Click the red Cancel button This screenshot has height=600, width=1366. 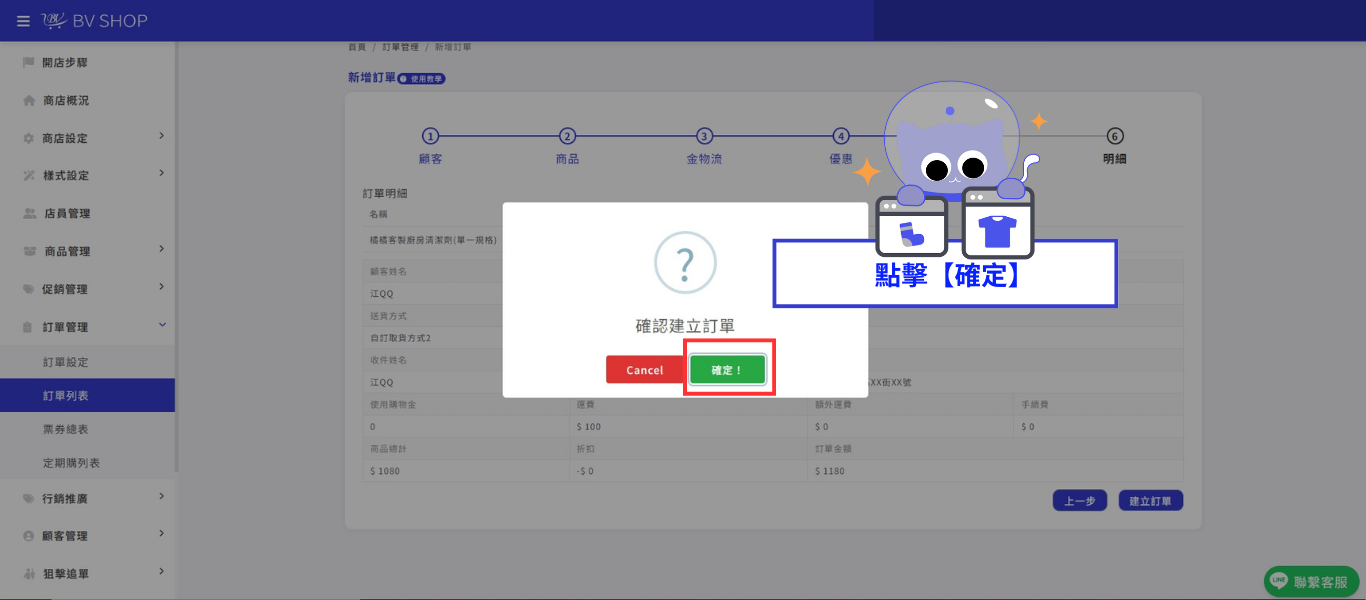645,370
